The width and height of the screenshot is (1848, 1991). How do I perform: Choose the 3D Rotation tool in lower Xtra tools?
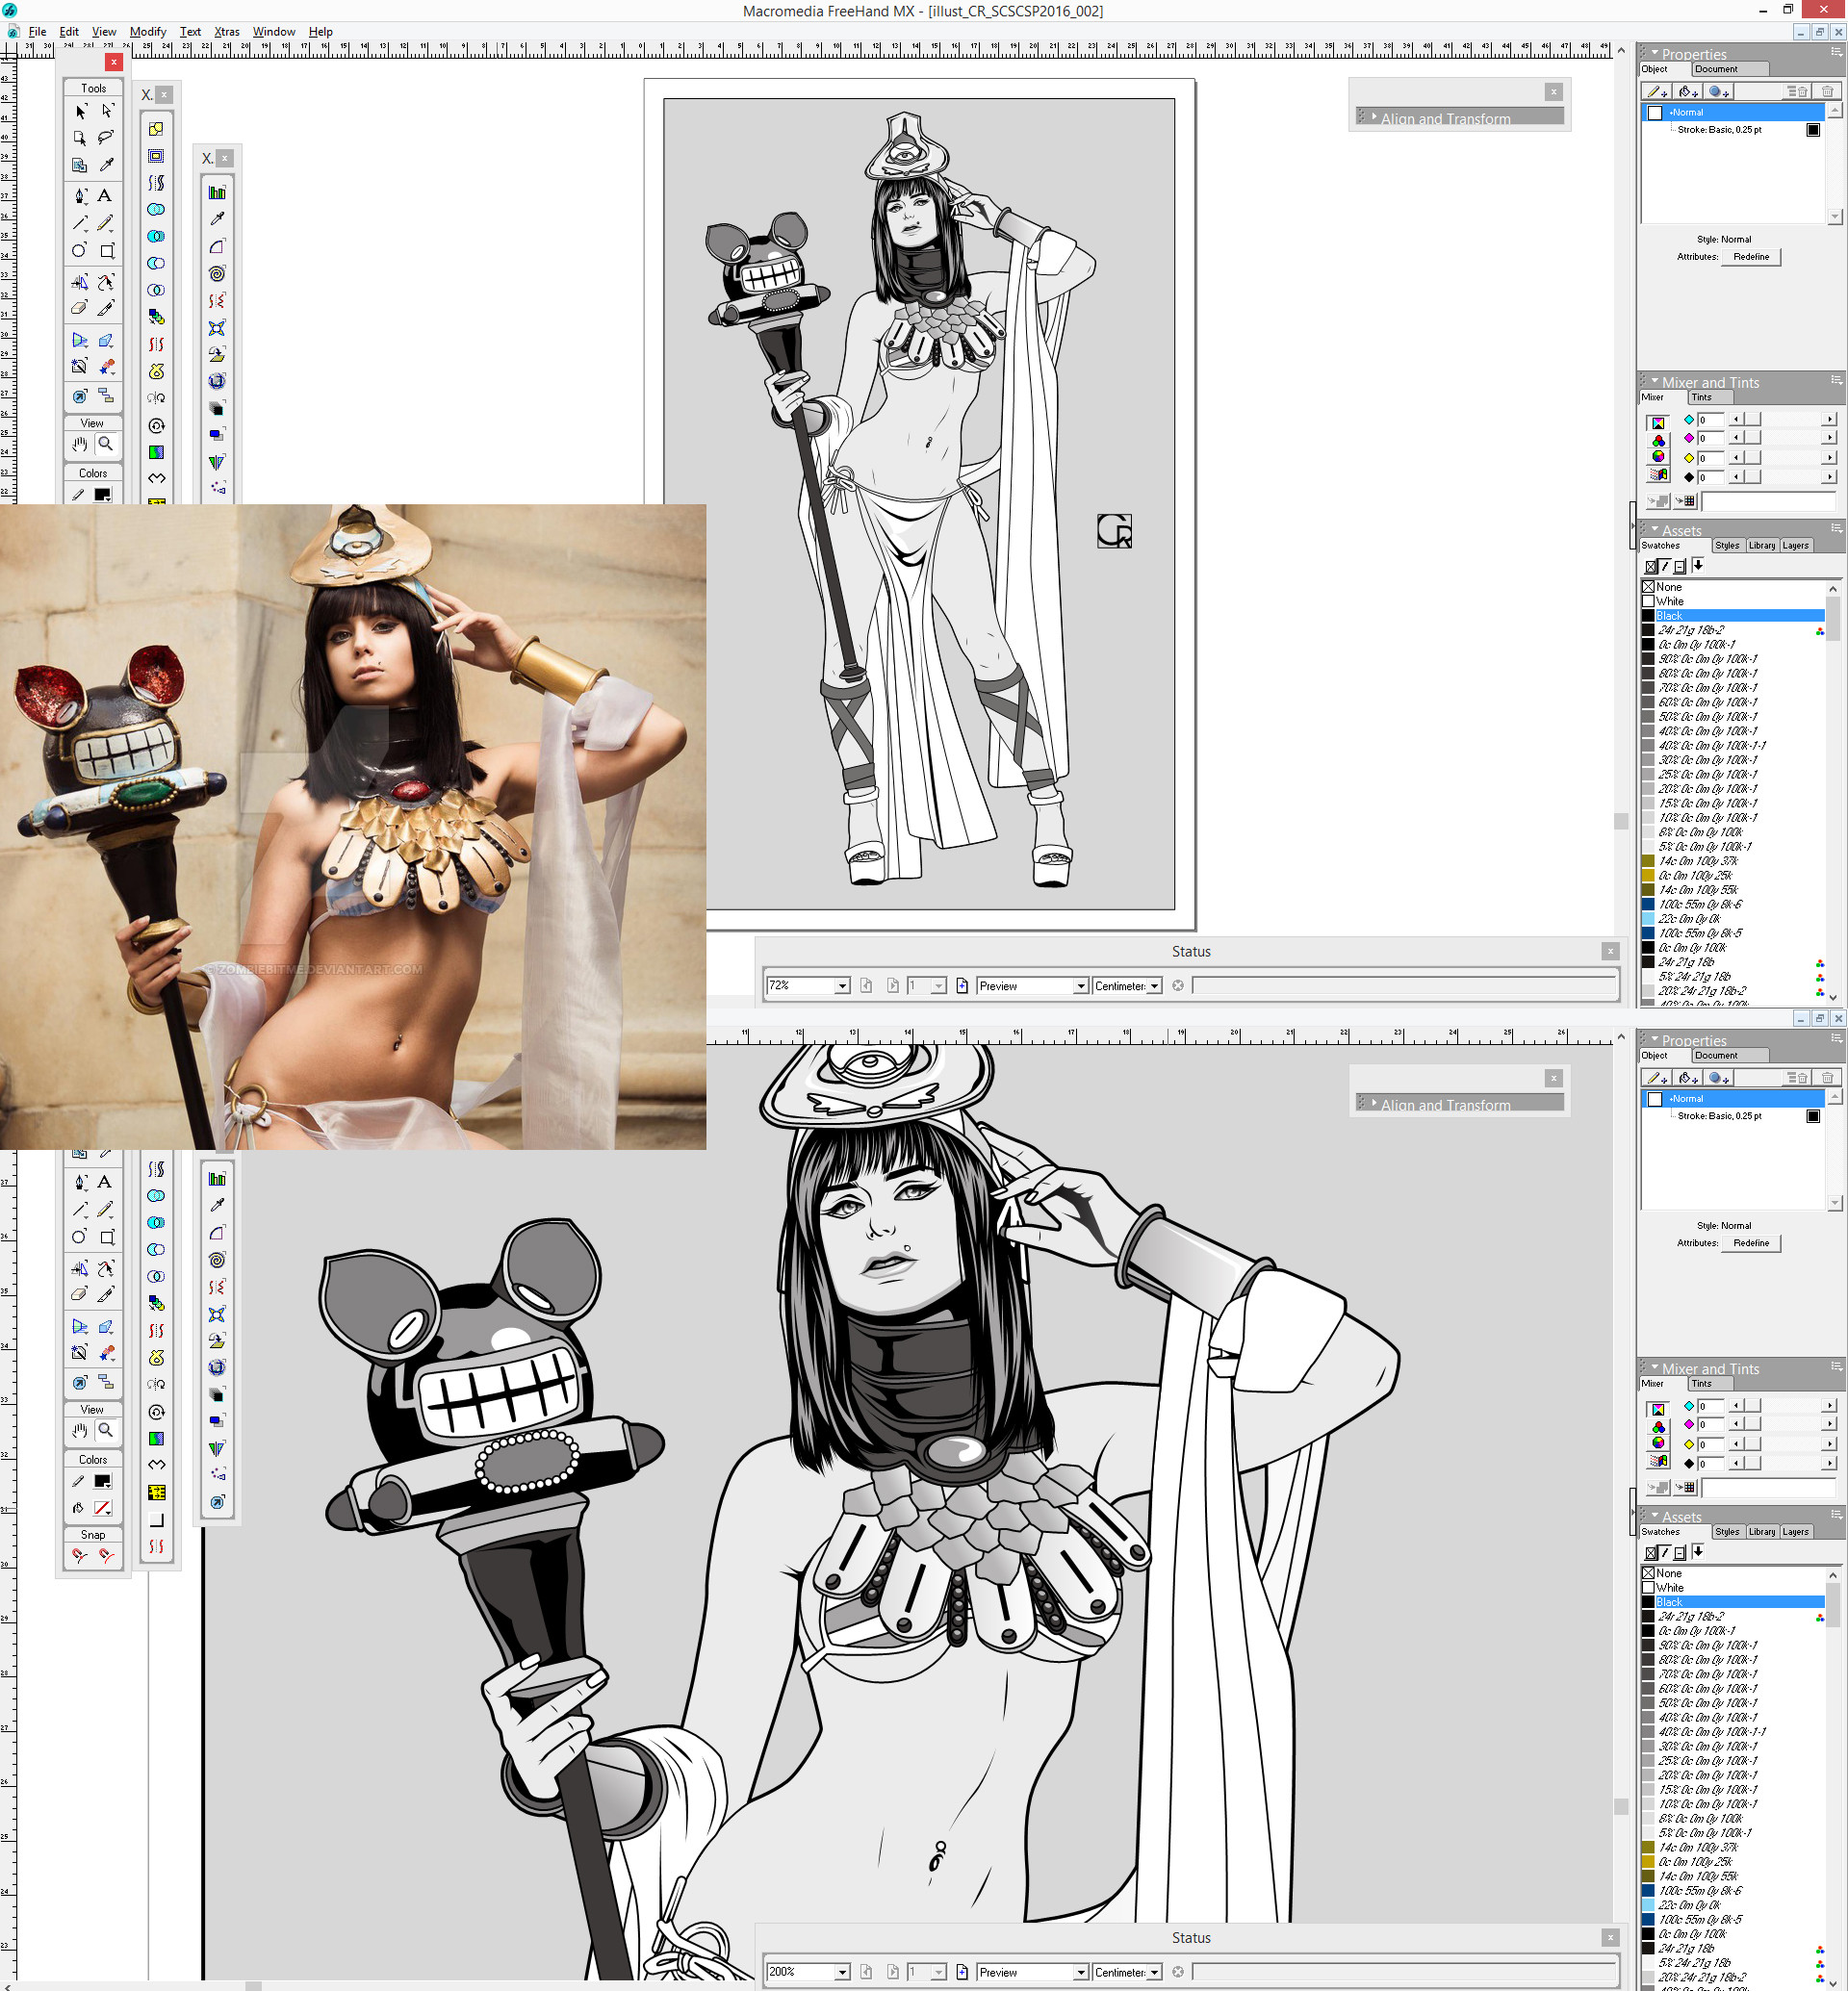click(x=217, y=1368)
